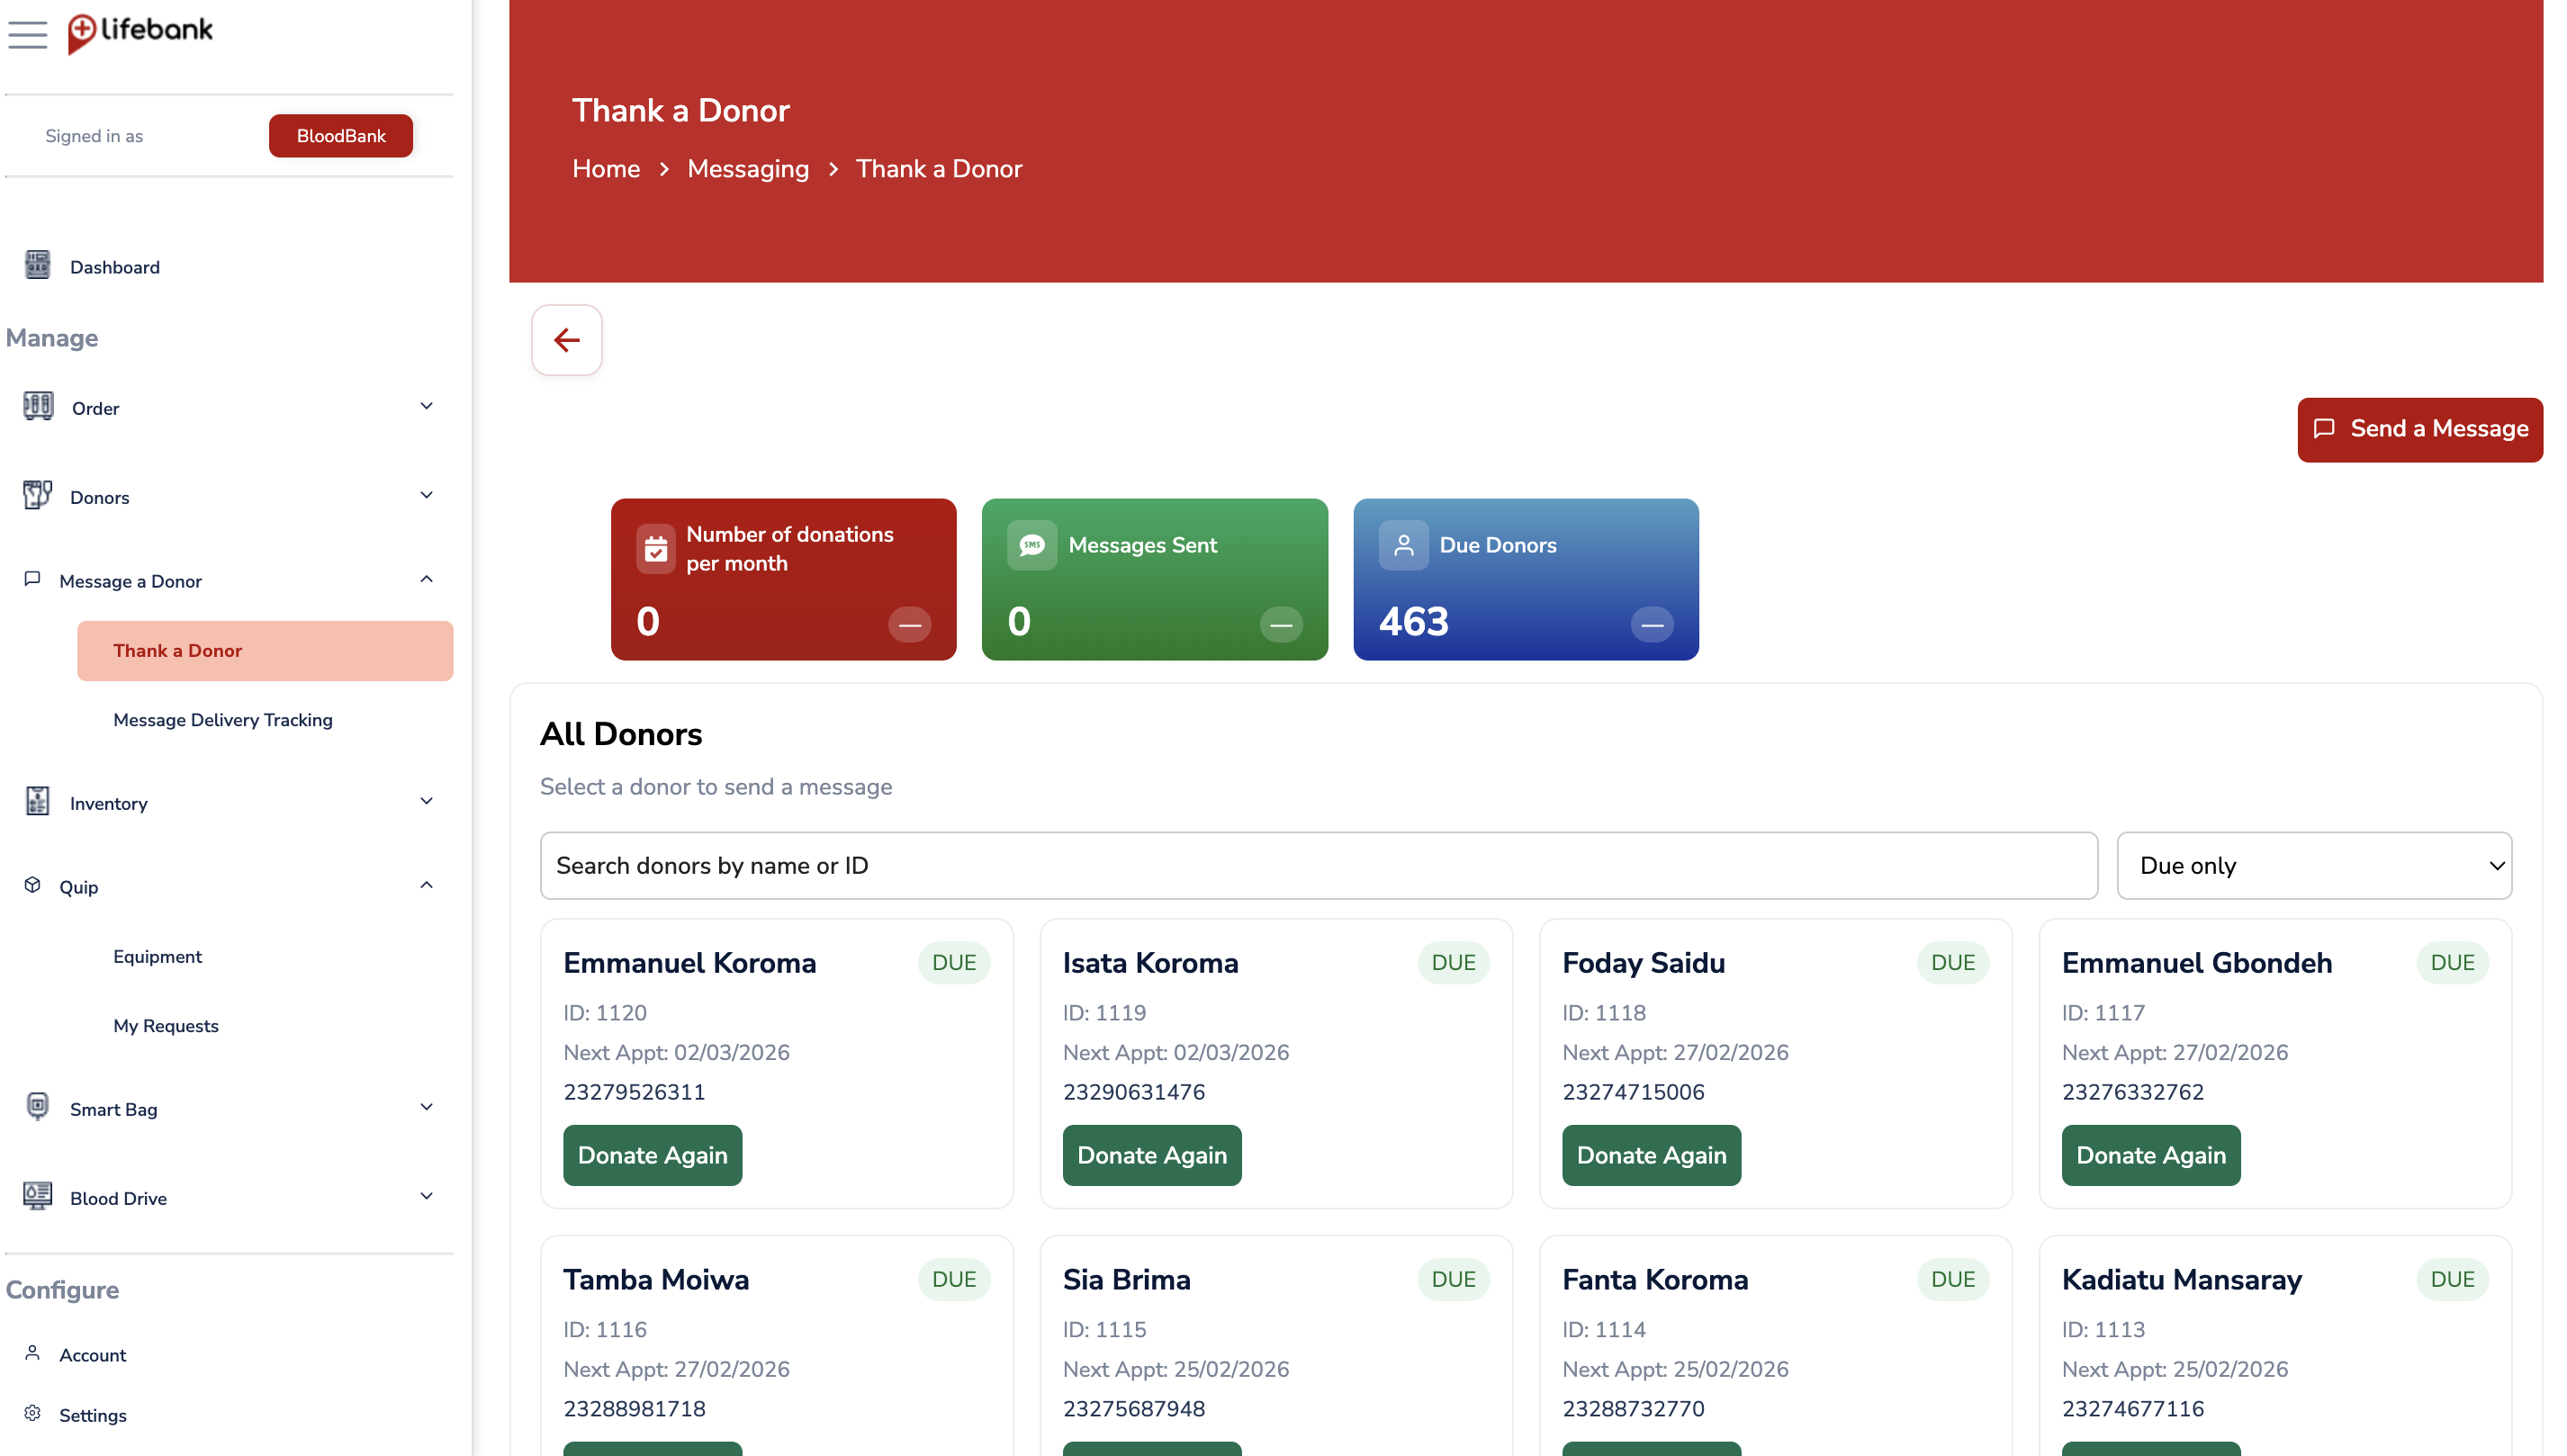Image resolution: width=2567 pixels, height=1456 pixels.
Task: Click the Inventory sidebar icon
Action: coord(37,801)
